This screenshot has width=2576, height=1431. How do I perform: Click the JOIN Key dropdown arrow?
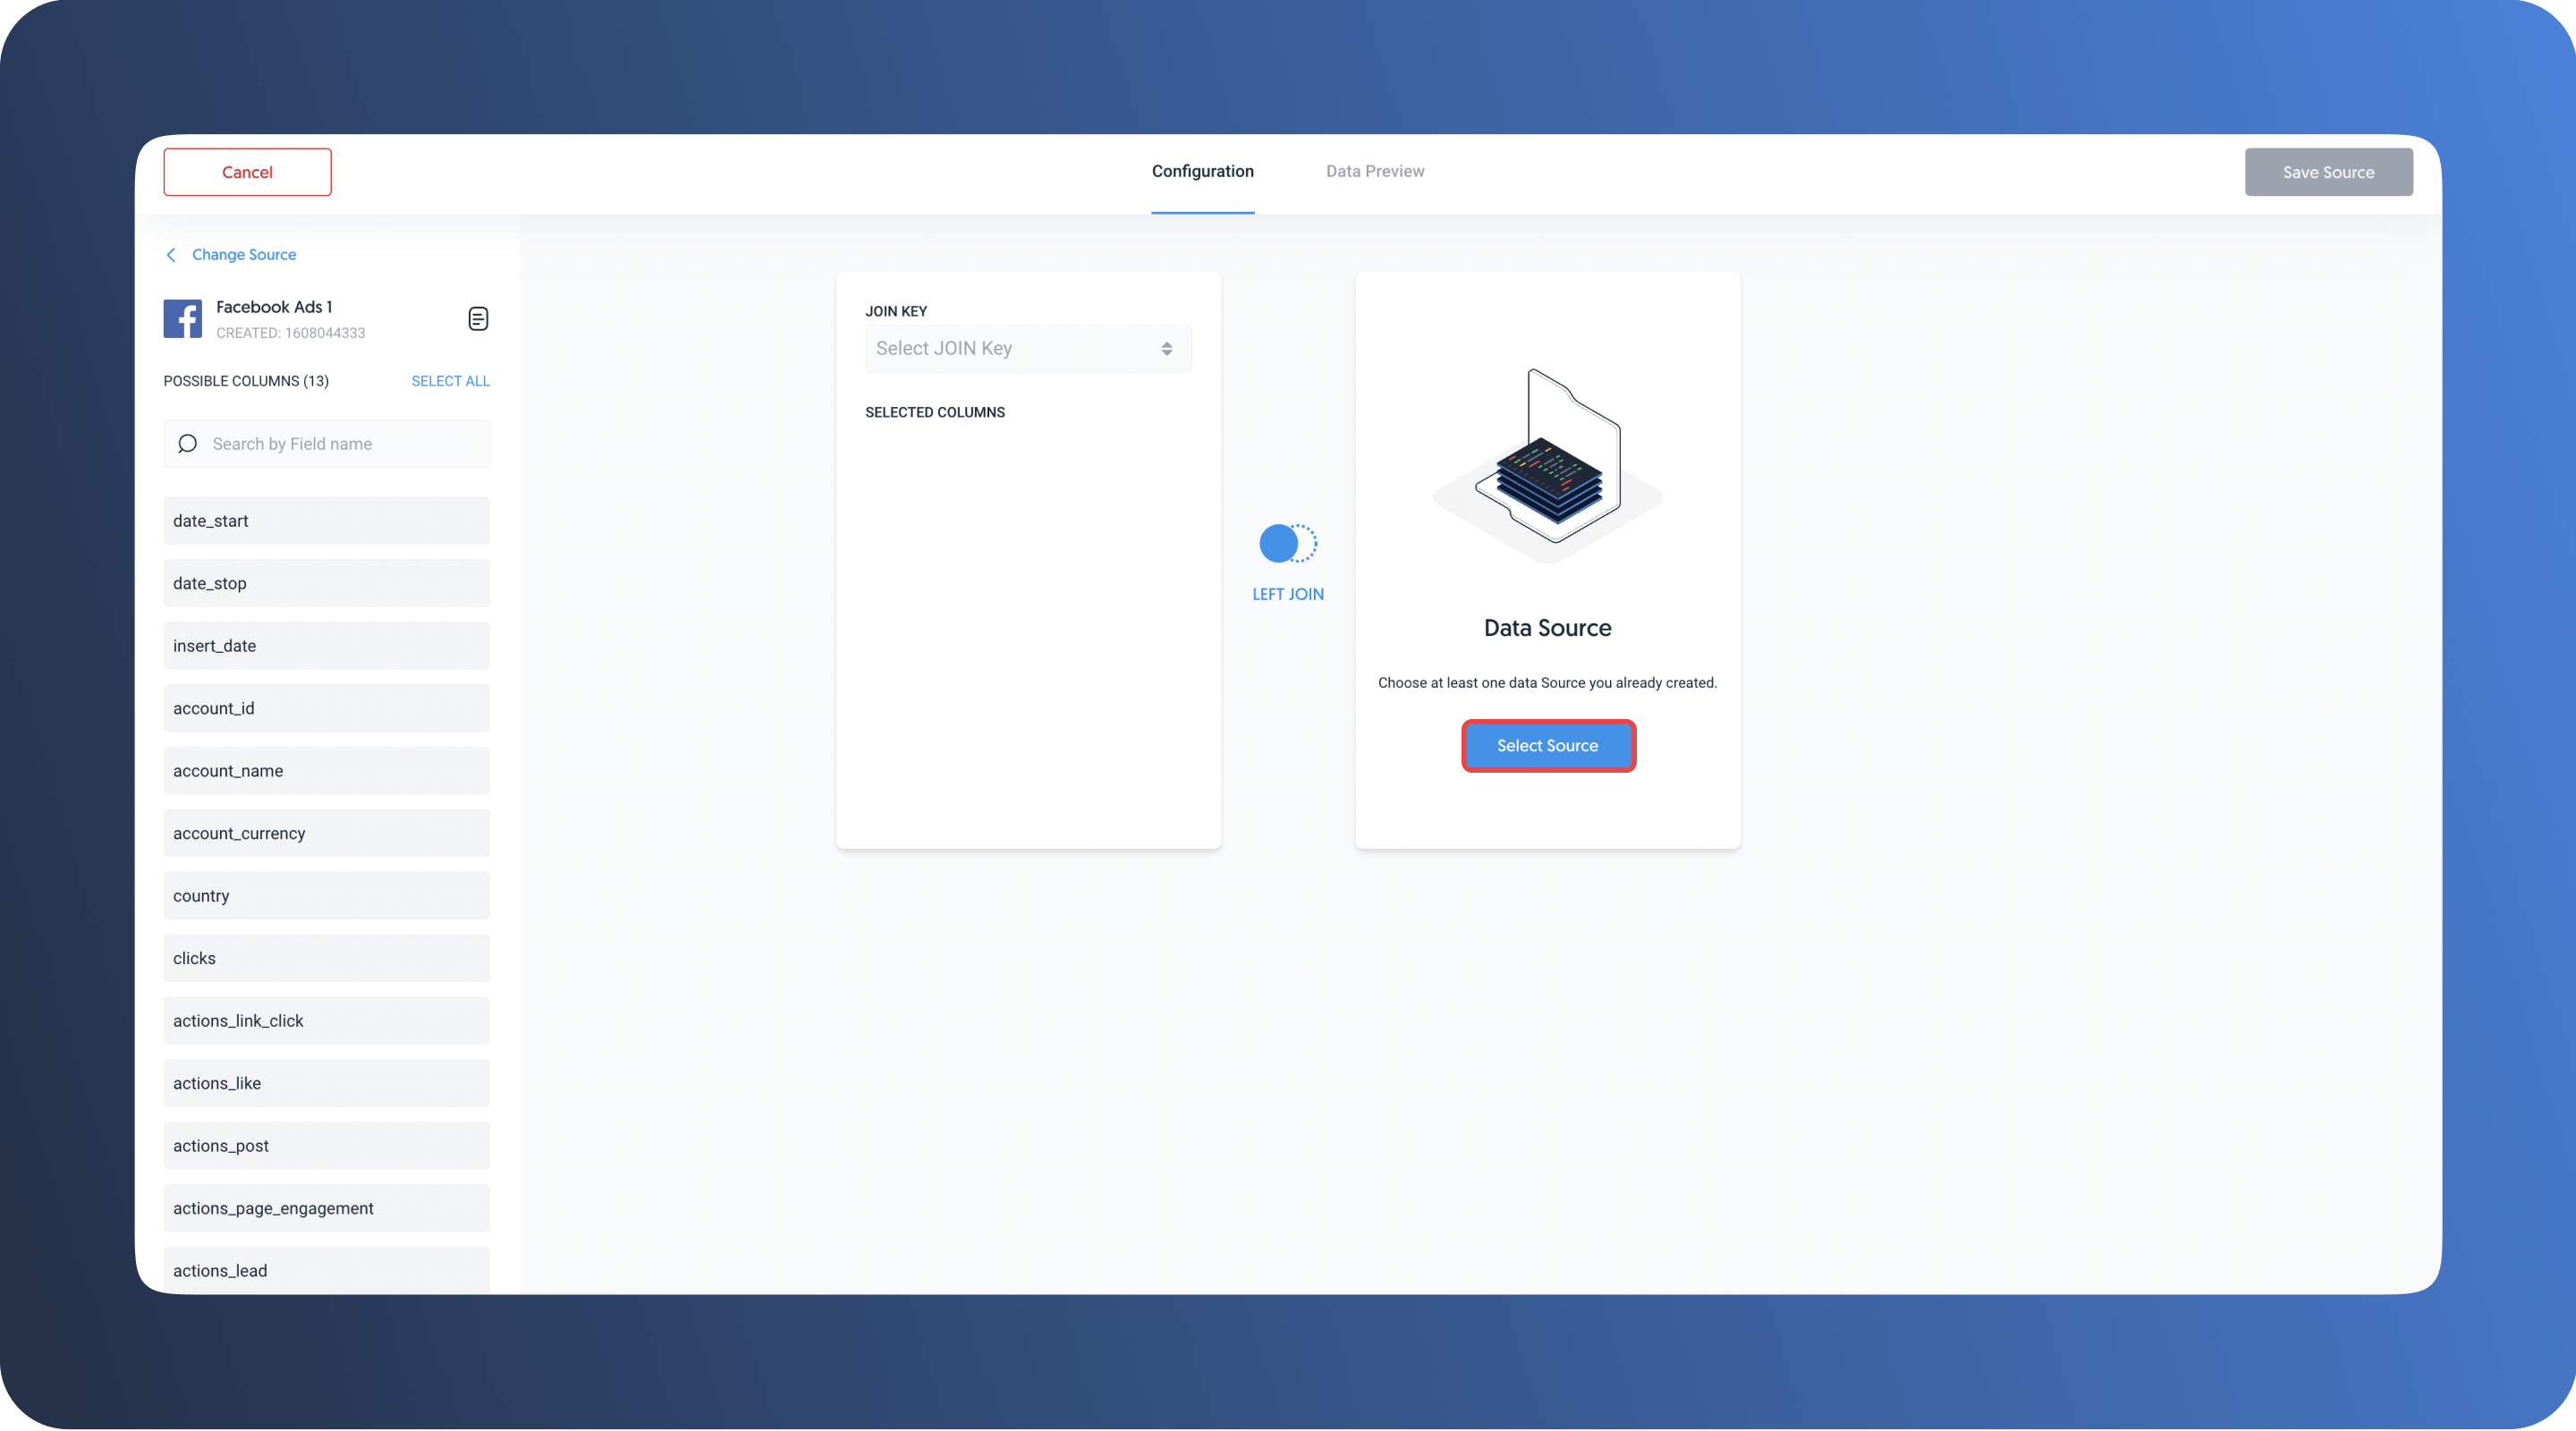[1166, 347]
